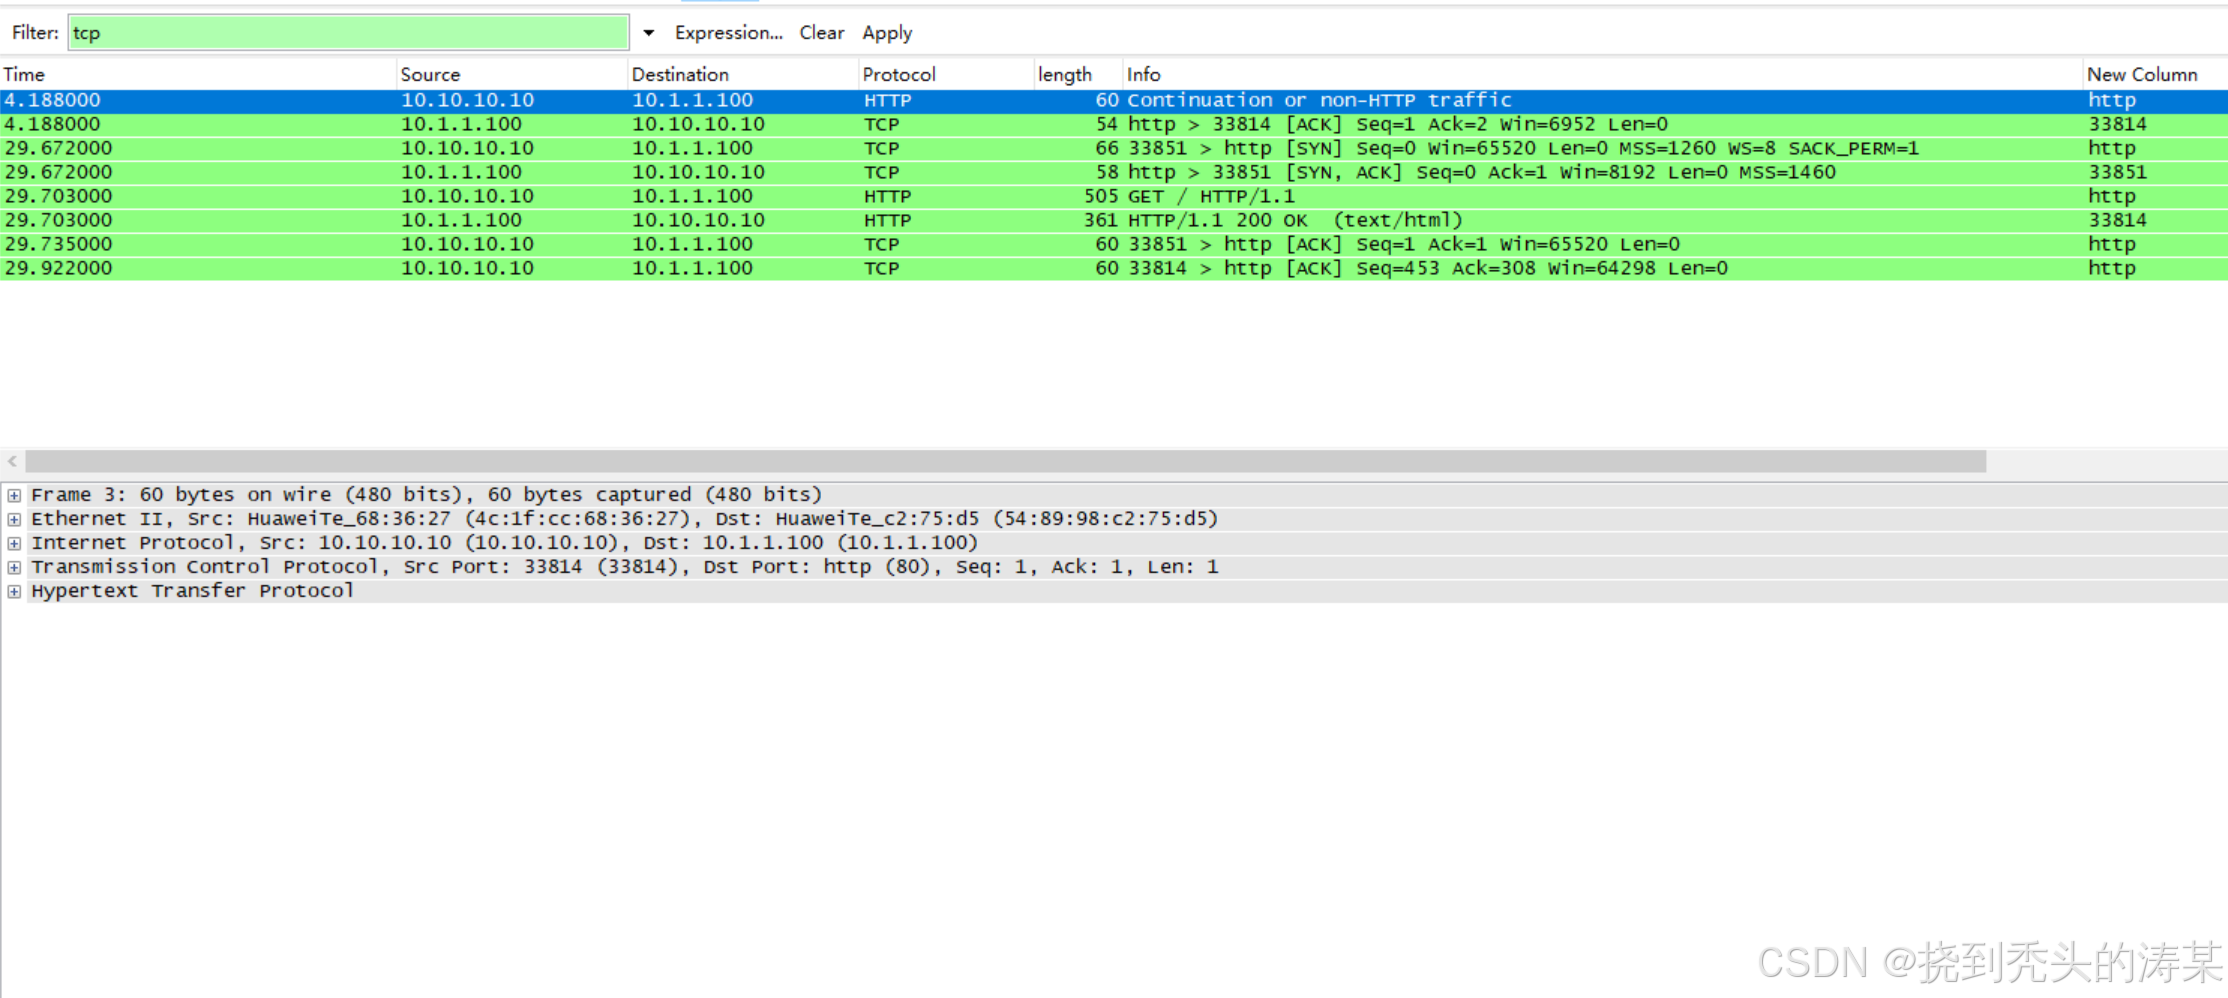Viewport: 2228px width, 998px height.
Task: Select the 'Continuation or non-HTTP traffic' packet
Action: (x=1114, y=100)
